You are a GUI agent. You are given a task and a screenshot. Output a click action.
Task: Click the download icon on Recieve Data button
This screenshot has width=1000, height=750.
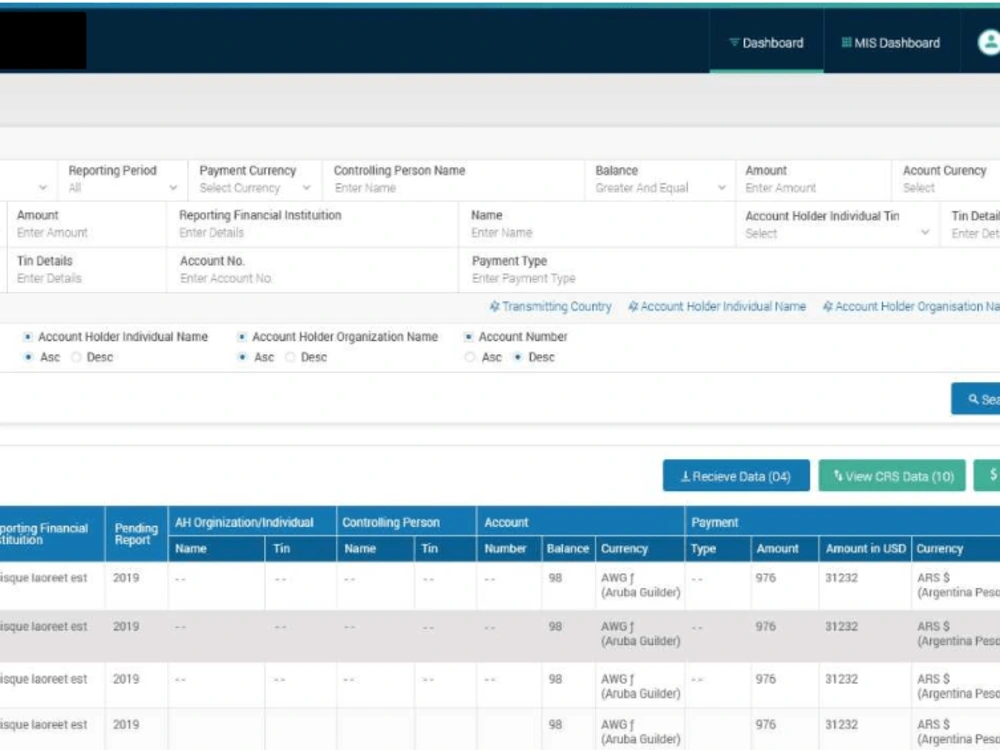click(x=686, y=476)
